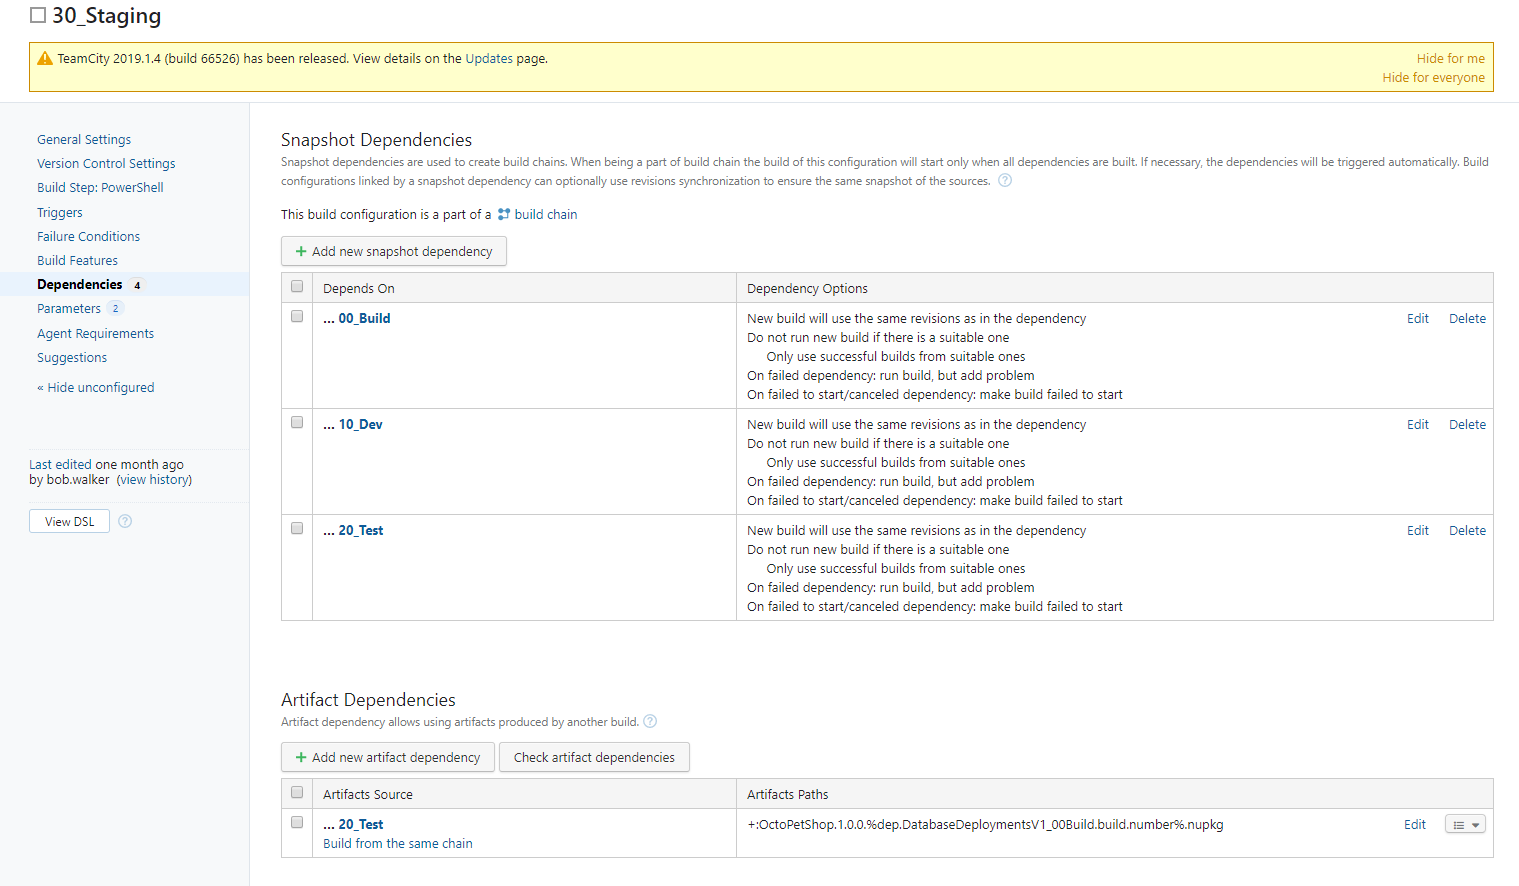
Task: Go to Version Control Settings
Action: point(106,164)
